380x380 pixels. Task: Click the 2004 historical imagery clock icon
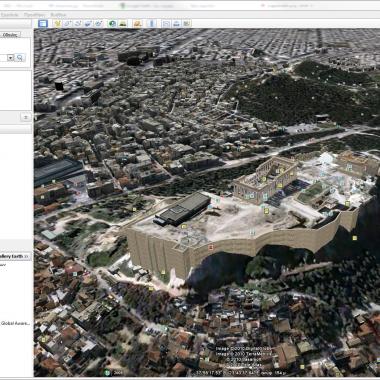(107, 373)
